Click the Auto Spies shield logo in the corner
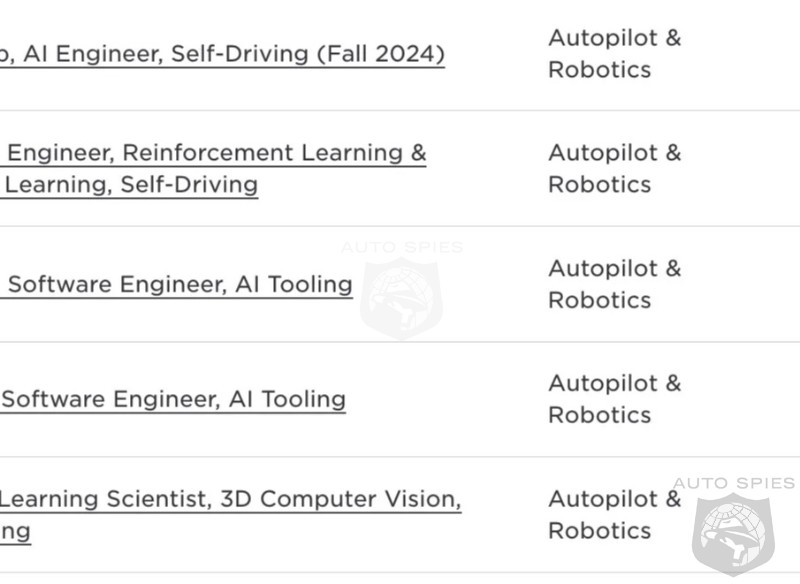Screen dimensions: 800x584 tap(733, 535)
